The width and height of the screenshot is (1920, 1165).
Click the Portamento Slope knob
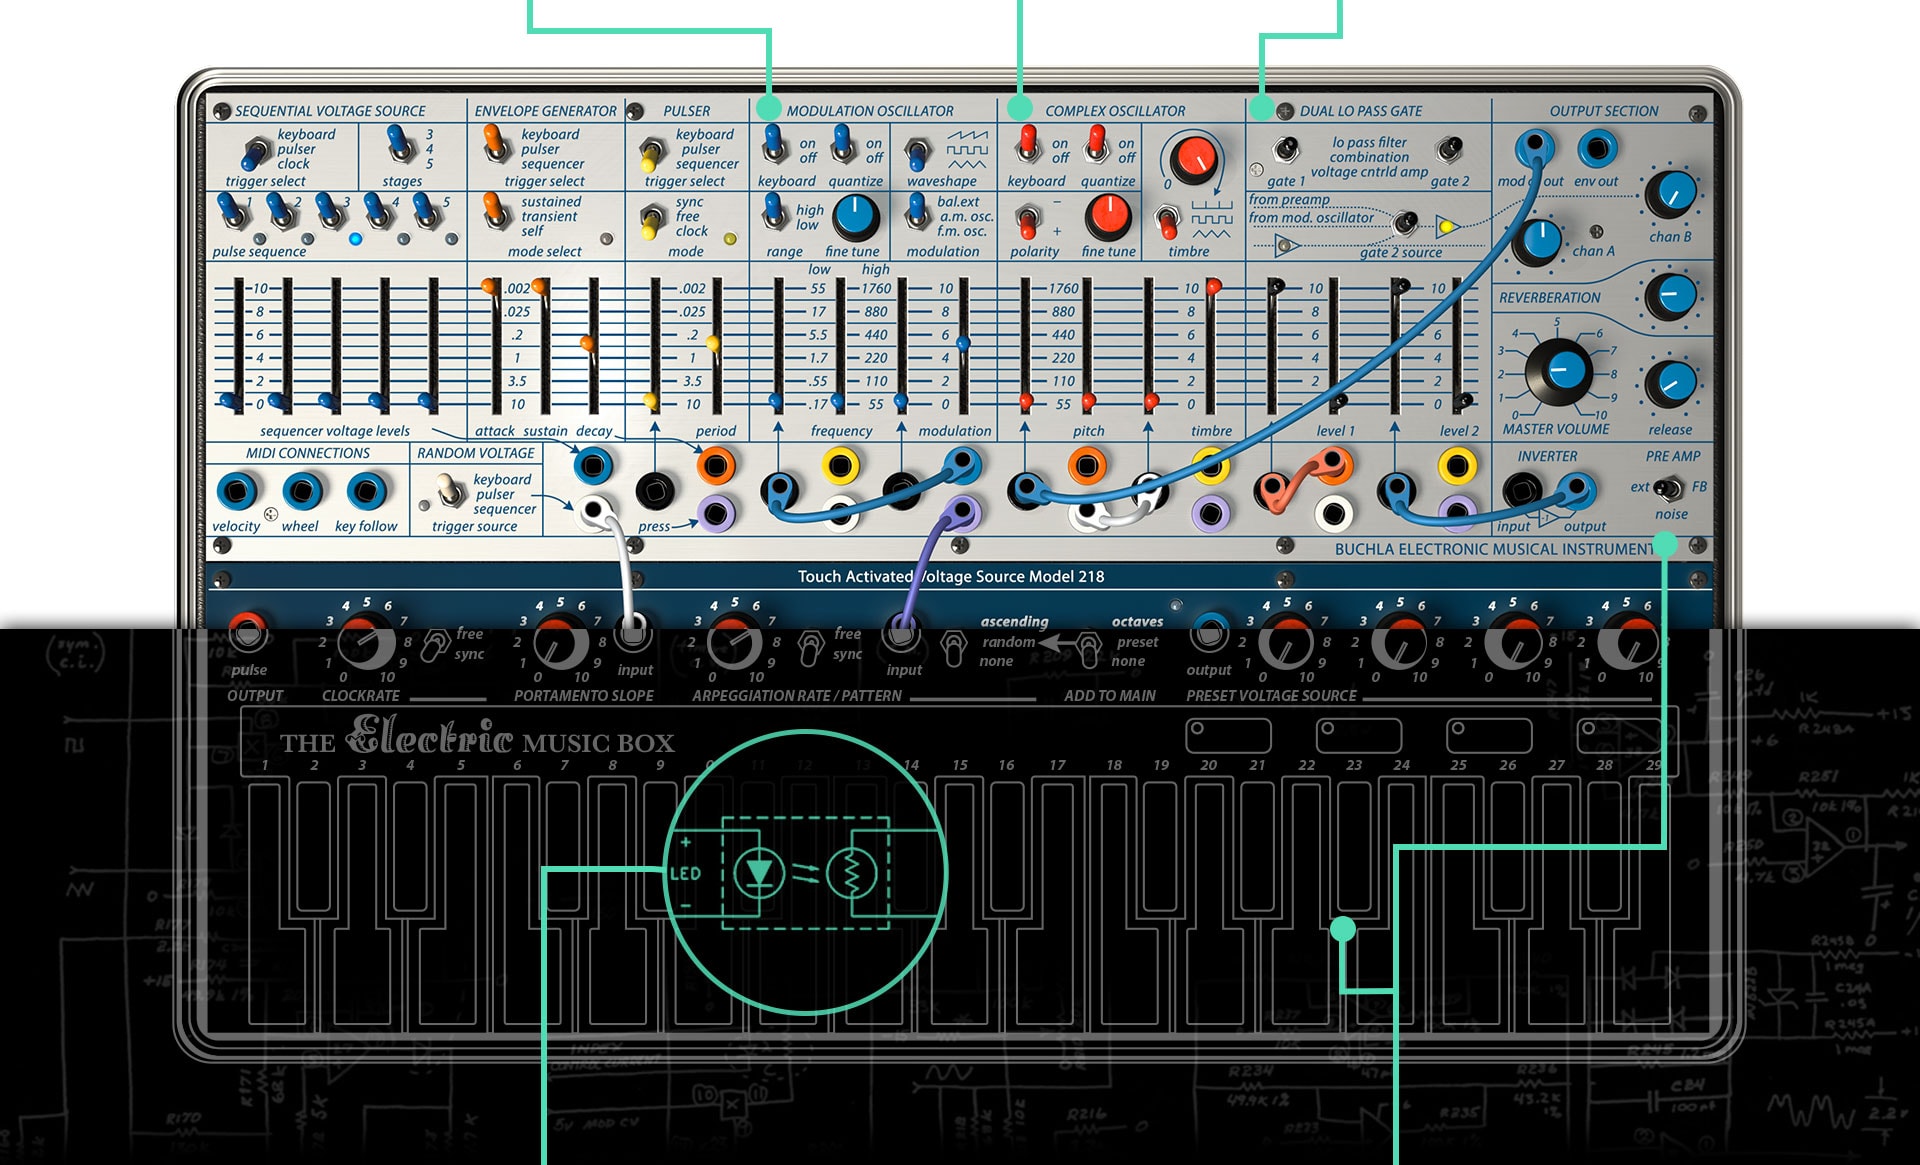[559, 640]
